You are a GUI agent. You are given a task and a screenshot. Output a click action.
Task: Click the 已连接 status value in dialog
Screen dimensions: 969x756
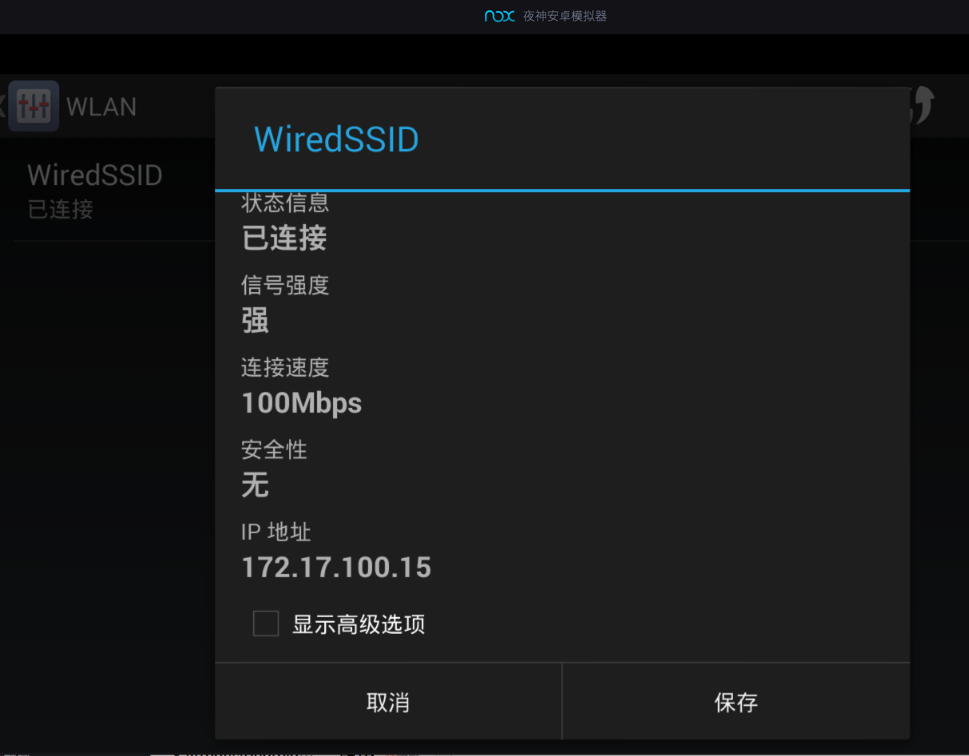point(284,238)
